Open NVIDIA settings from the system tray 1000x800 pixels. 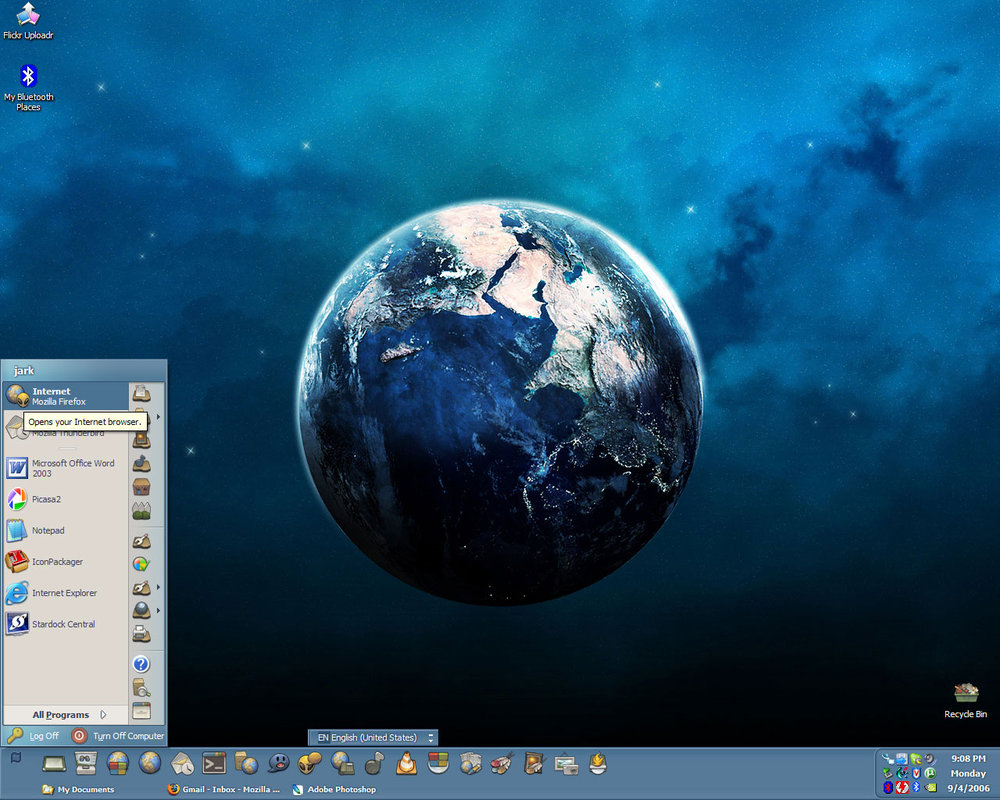[x=930, y=787]
